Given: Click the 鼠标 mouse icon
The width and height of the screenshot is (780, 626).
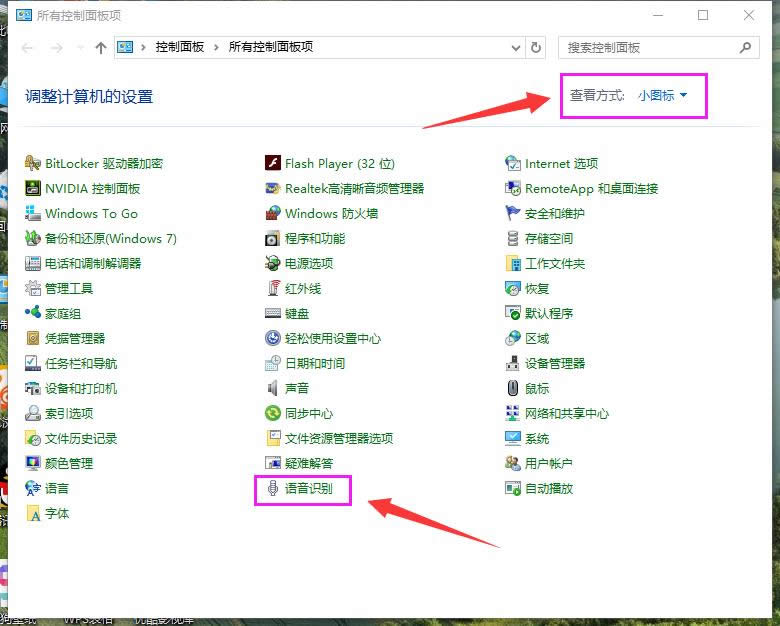Looking at the screenshot, I should pos(513,388).
